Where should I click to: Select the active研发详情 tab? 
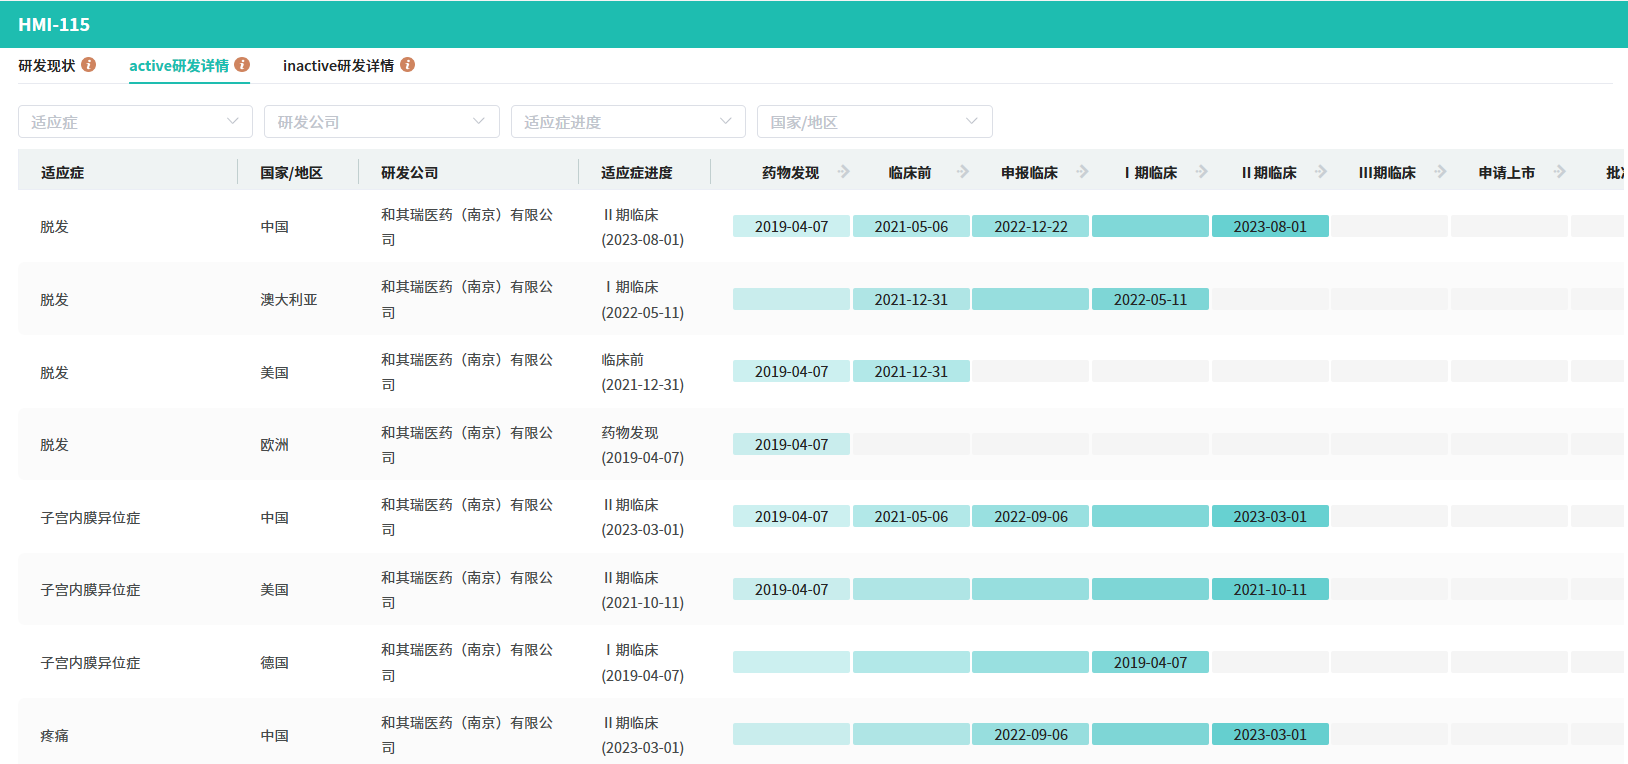179,66
